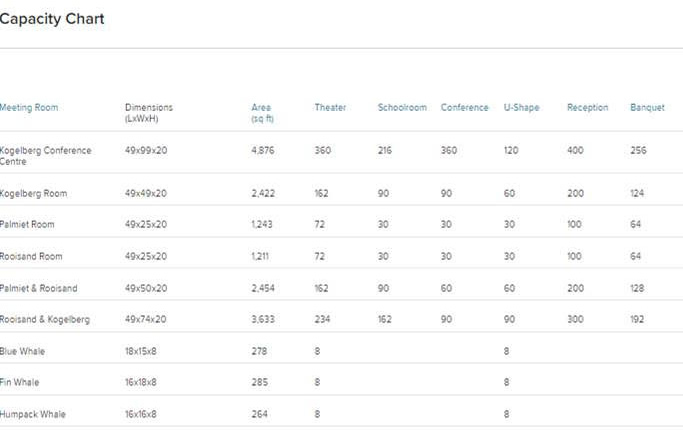
Task: Select the U-Shape column header
Action: tap(521, 108)
